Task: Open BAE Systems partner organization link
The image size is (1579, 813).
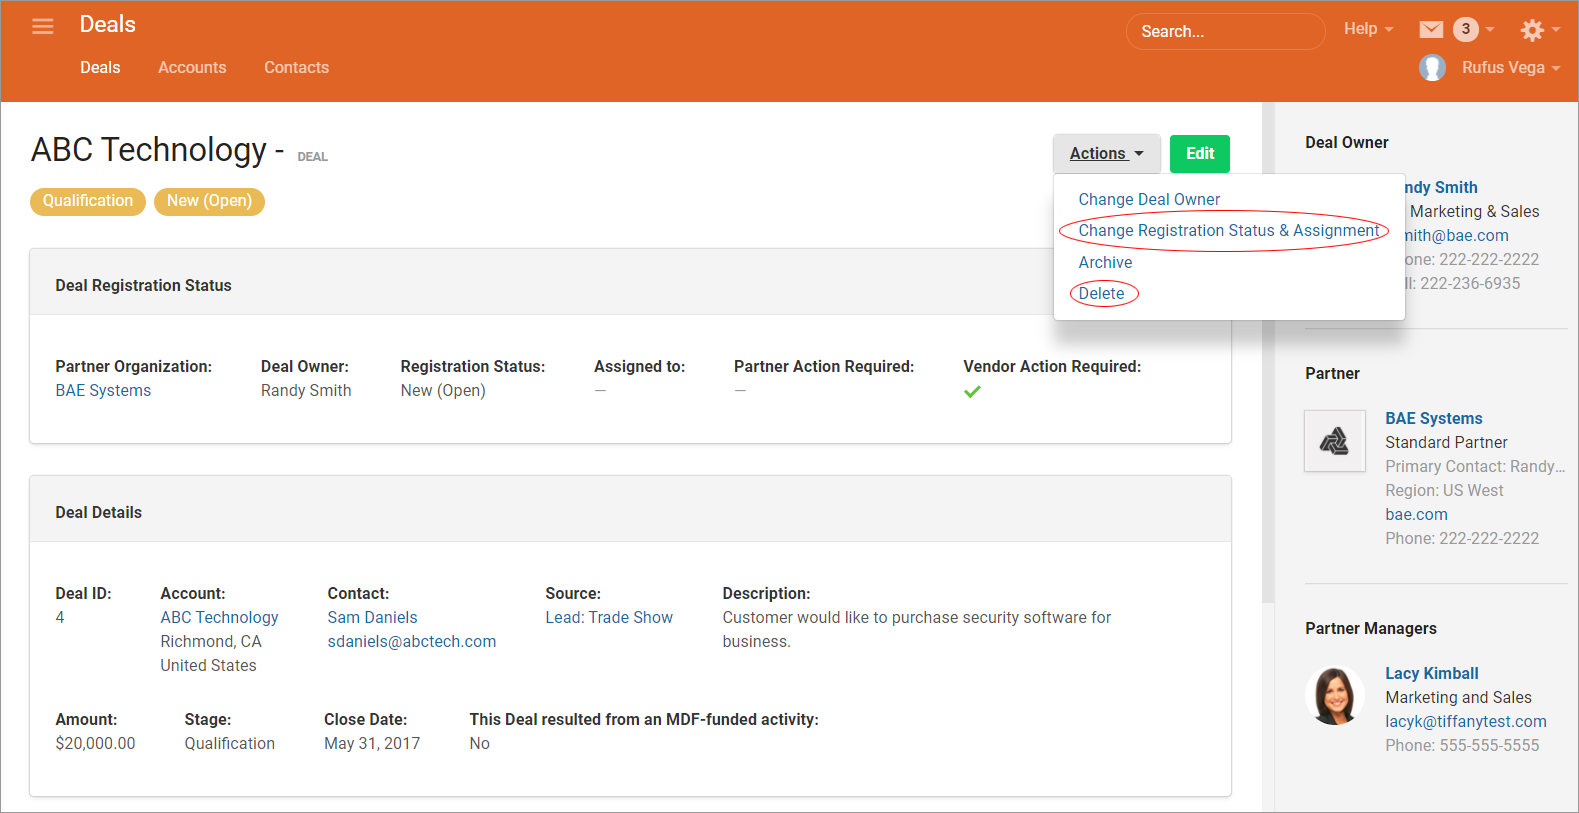Action: click(x=103, y=391)
